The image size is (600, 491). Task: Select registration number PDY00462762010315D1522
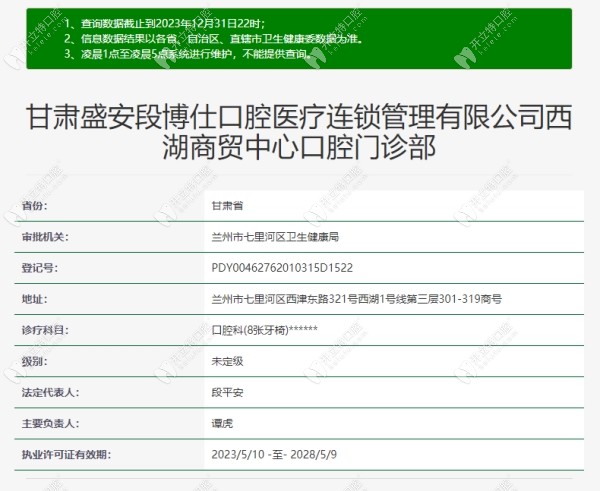pos(282,268)
